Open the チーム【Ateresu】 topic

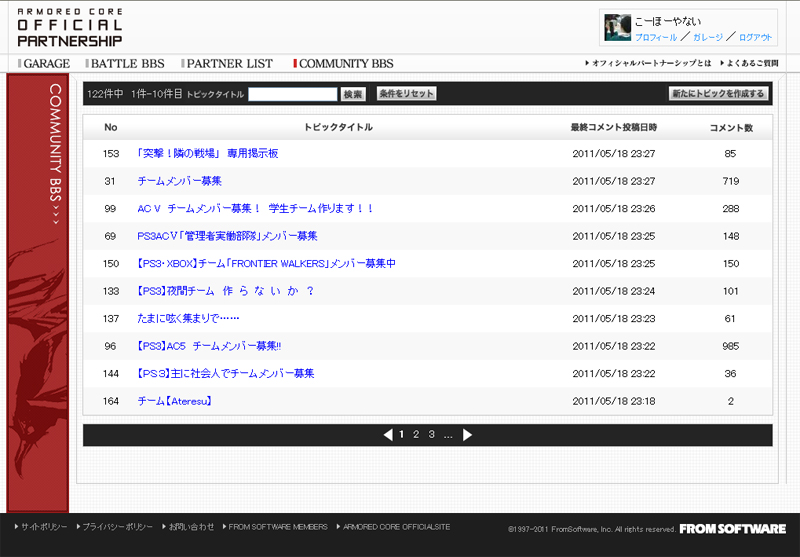point(174,401)
